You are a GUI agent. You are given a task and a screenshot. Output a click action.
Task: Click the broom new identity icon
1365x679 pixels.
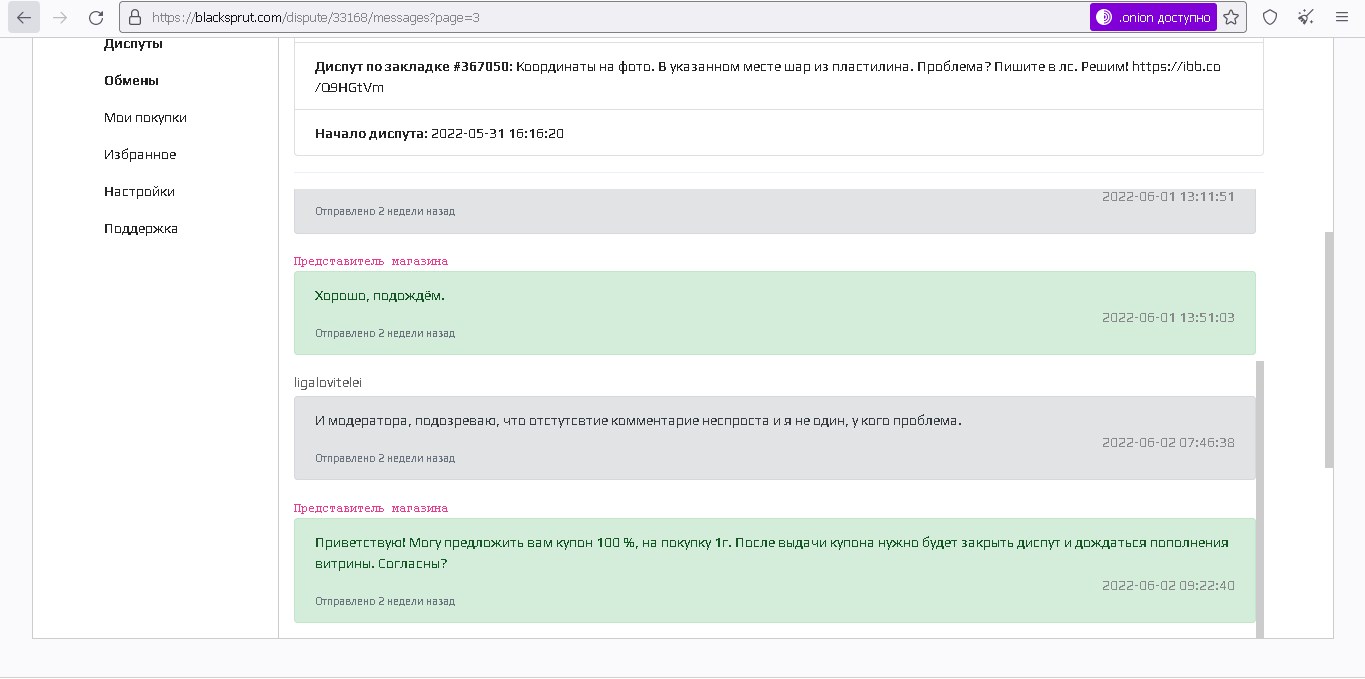1306,17
